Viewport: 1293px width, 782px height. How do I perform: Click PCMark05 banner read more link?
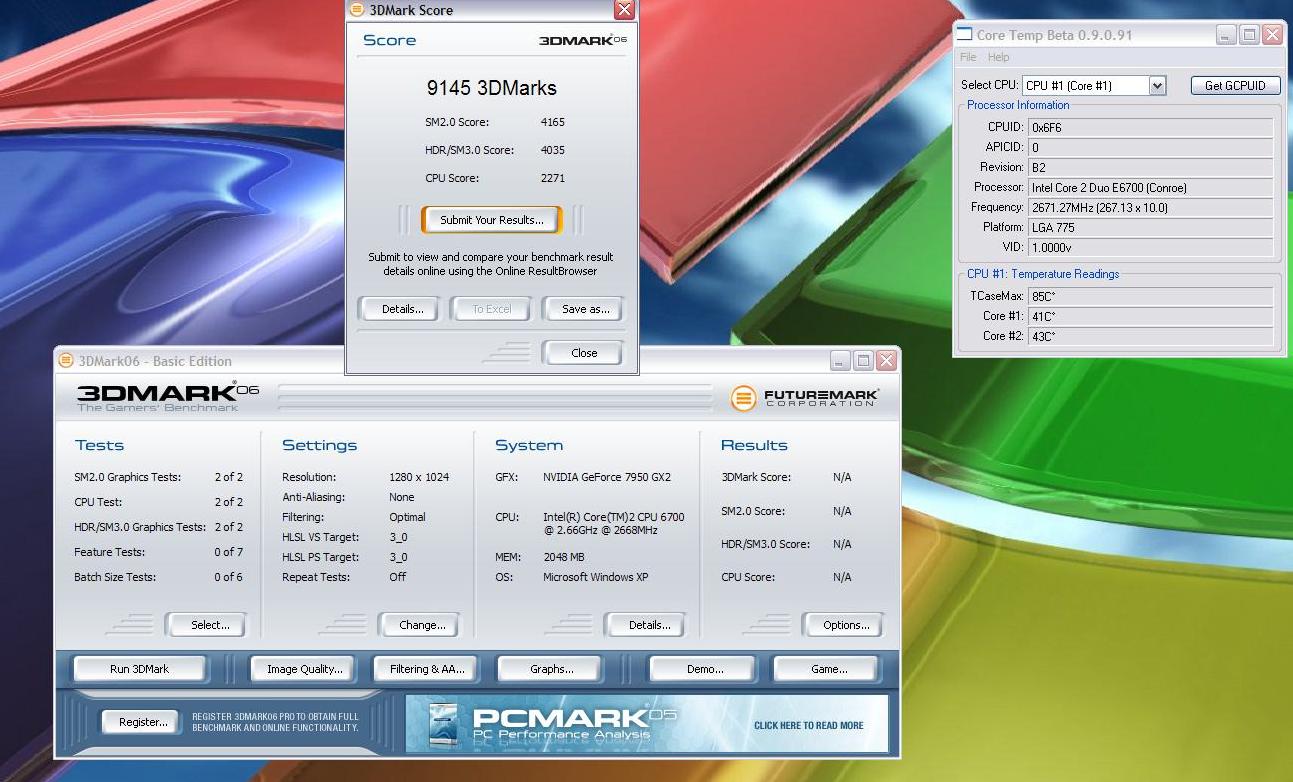808,725
